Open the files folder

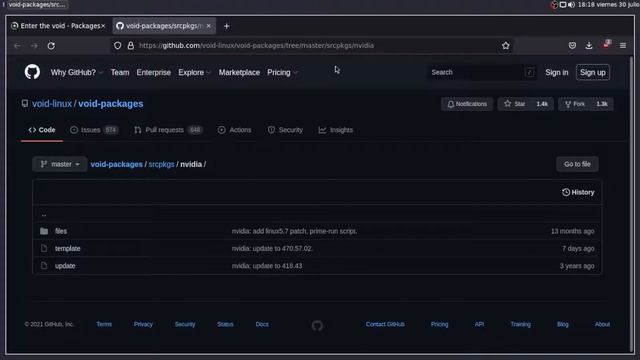(61, 231)
